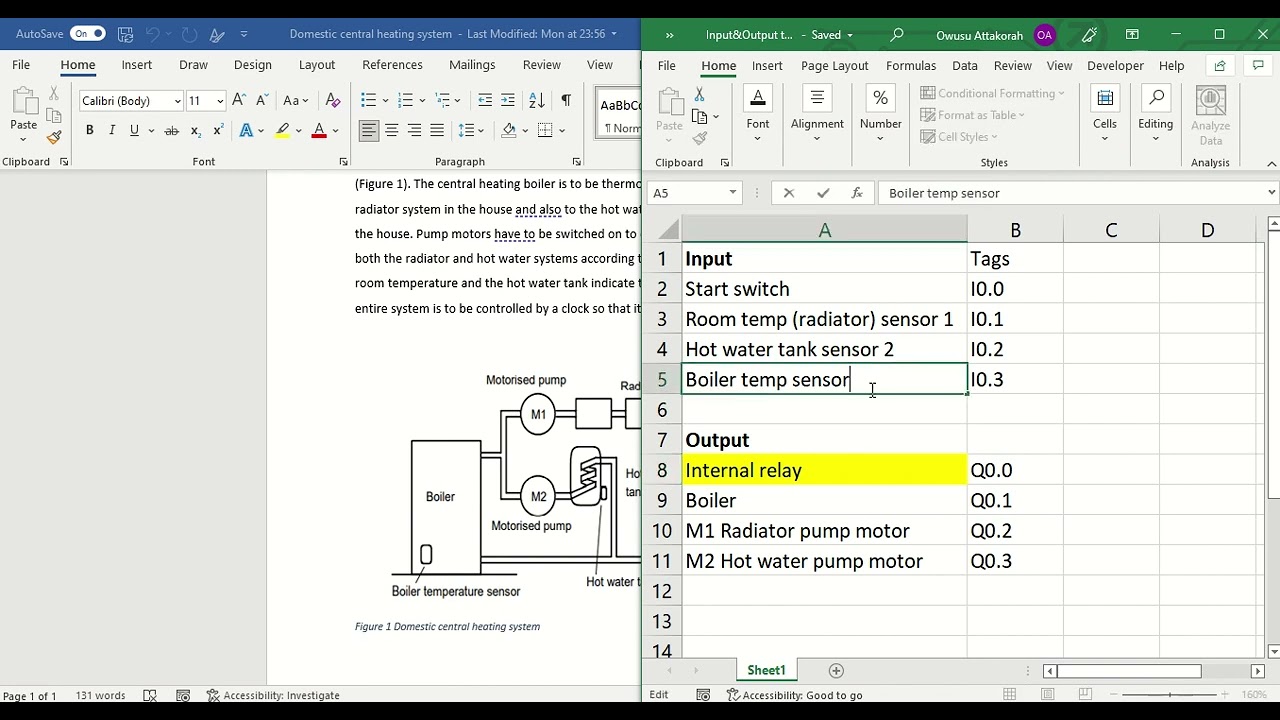Open Word Mailings tab

pos(472,65)
